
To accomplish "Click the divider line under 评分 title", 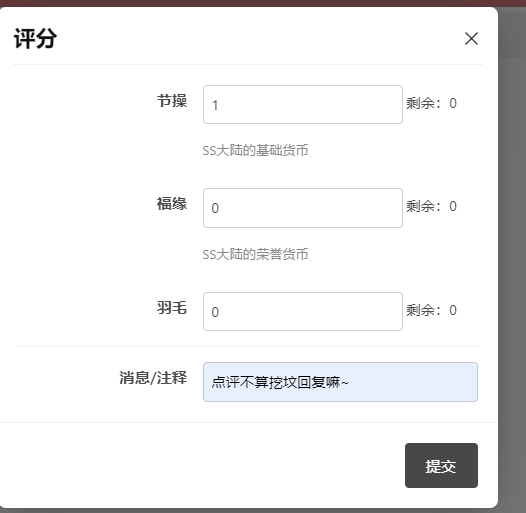I will pos(248,64).
